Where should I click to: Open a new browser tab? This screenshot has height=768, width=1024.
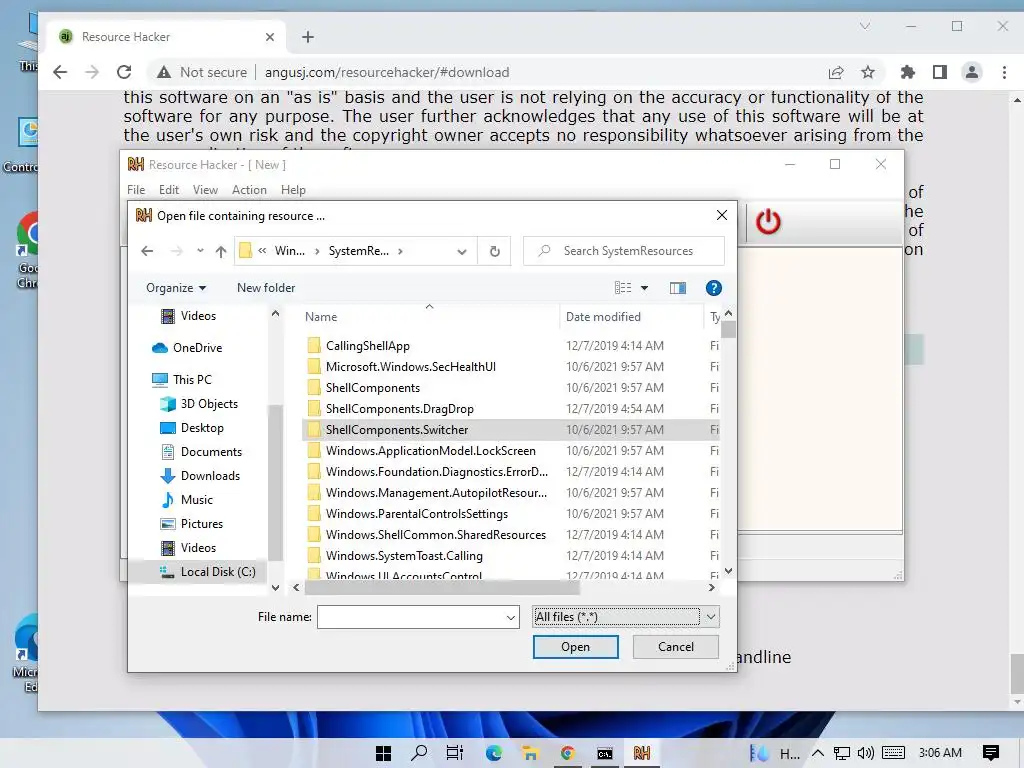(x=308, y=37)
